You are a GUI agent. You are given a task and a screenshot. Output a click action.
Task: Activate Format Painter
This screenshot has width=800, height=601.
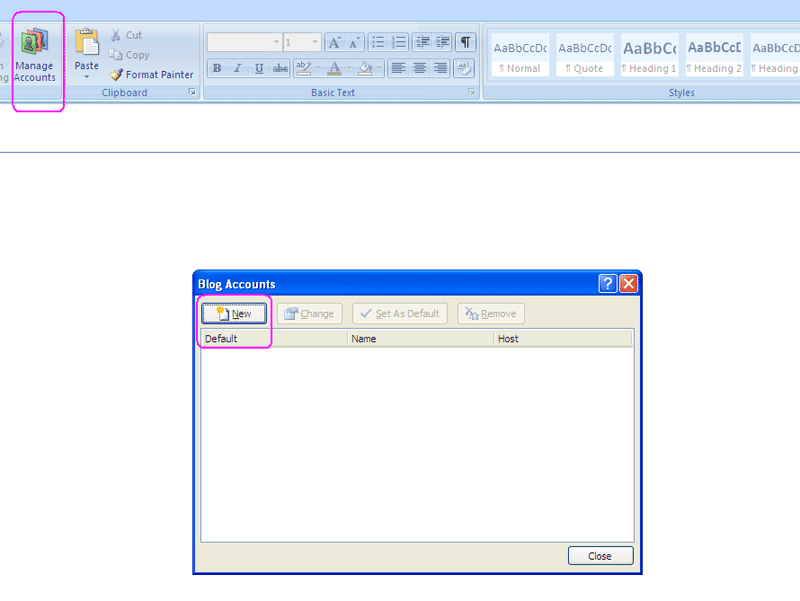(152, 74)
